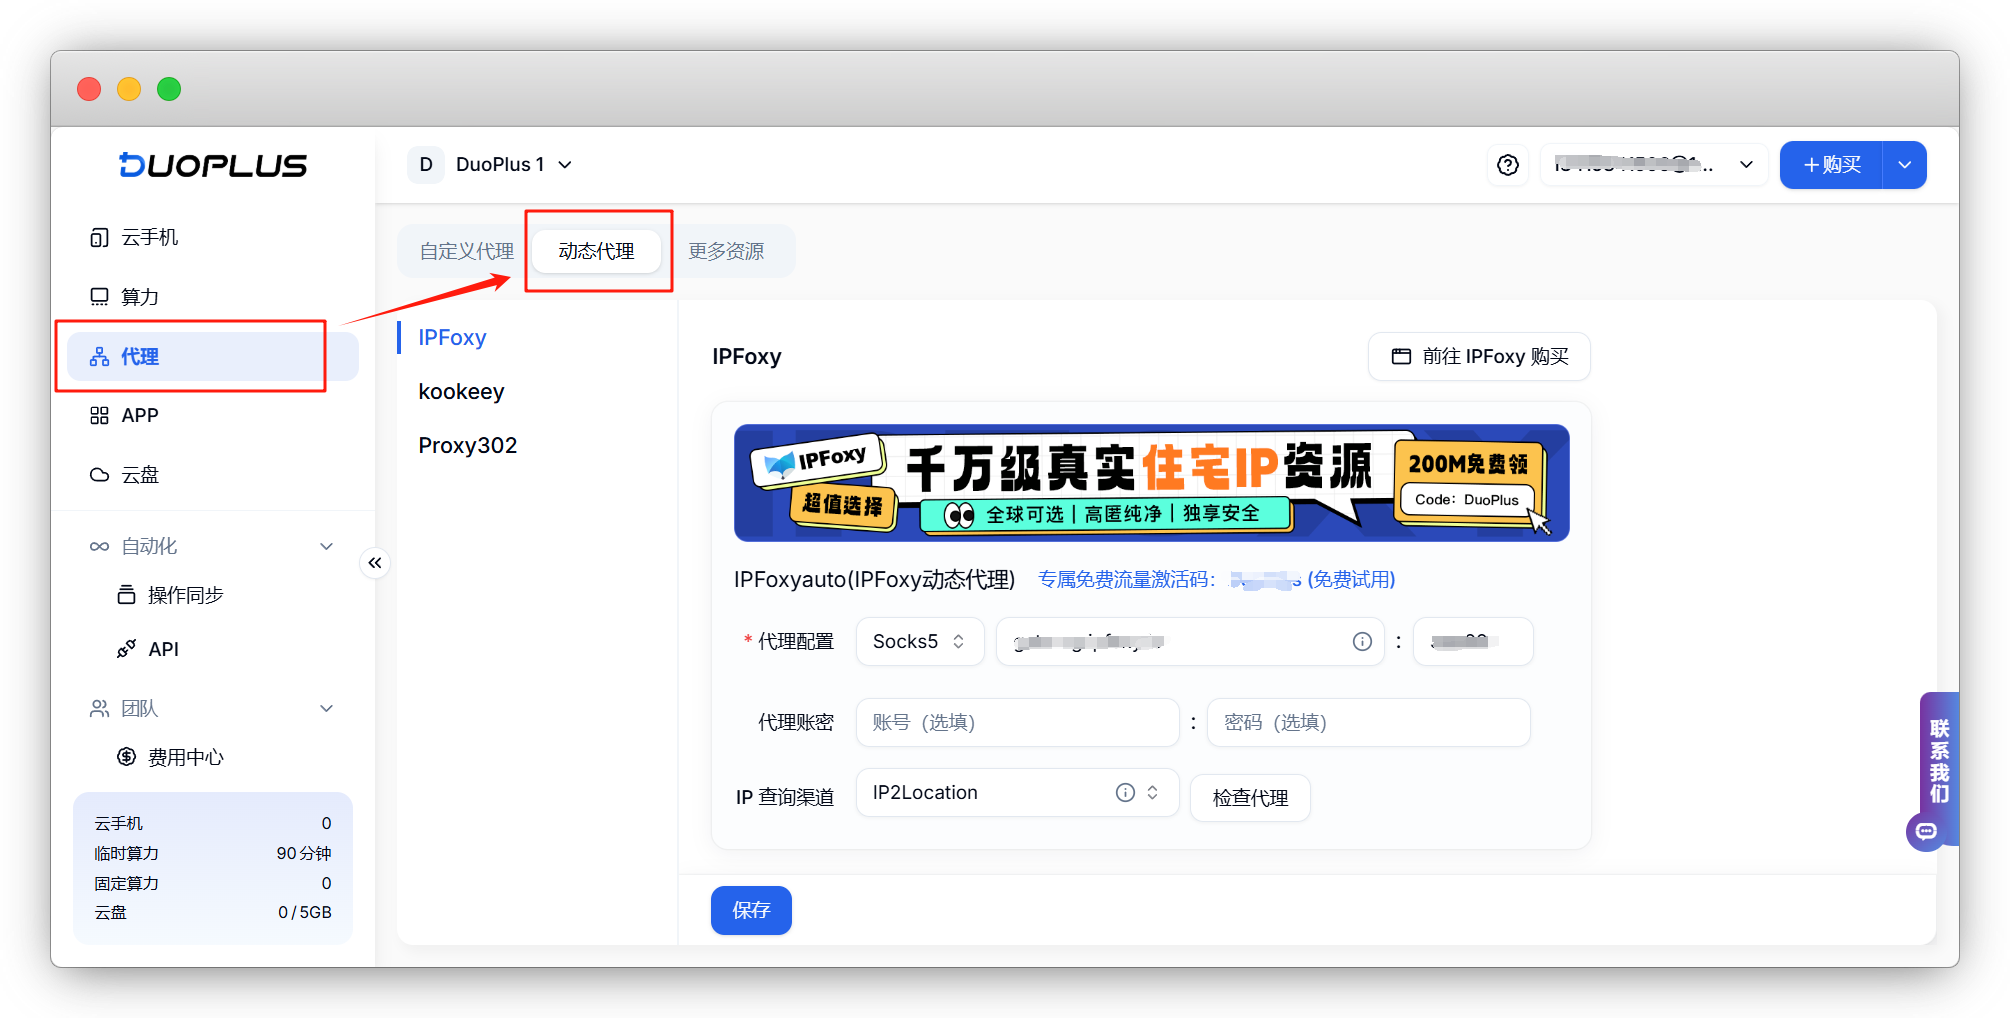Viewport: 2010px width, 1018px height.
Task: Click the 自动化 infinity icon
Action: coord(99,546)
